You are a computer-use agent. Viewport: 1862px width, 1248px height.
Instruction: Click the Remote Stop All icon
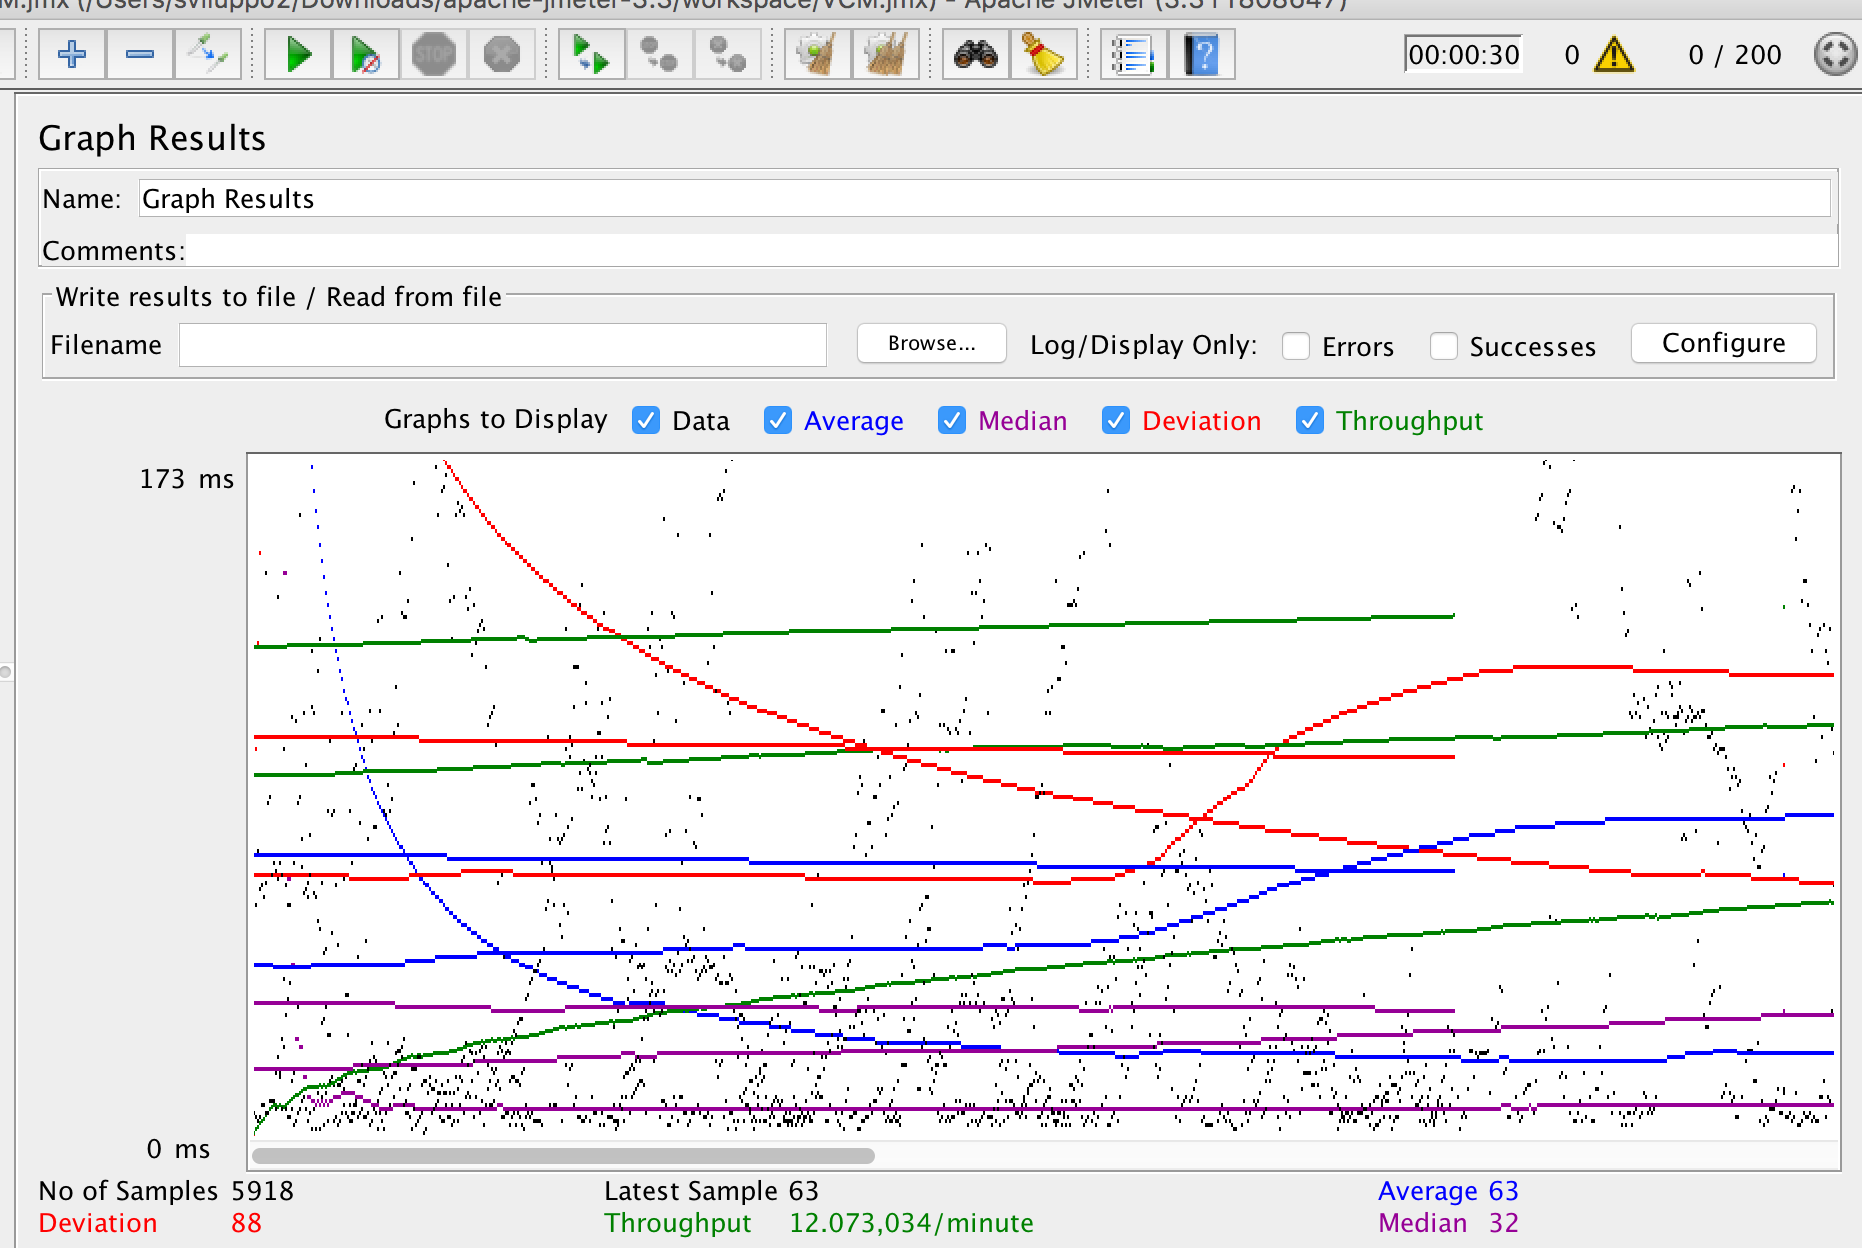[x=659, y=54]
